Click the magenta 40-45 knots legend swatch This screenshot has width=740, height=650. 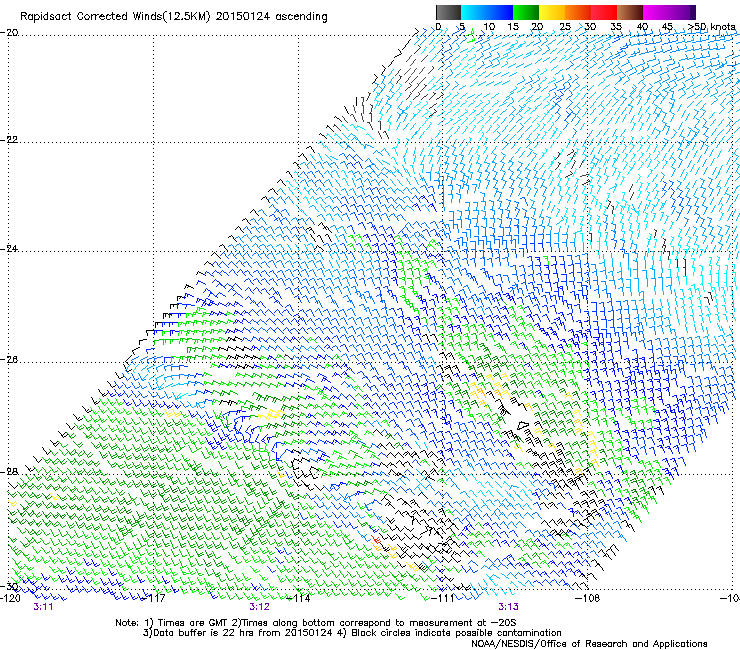(656, 12)
